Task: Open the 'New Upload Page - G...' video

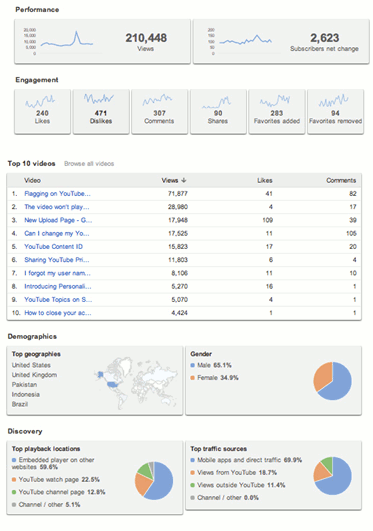Action: click(x=58, y=220)
